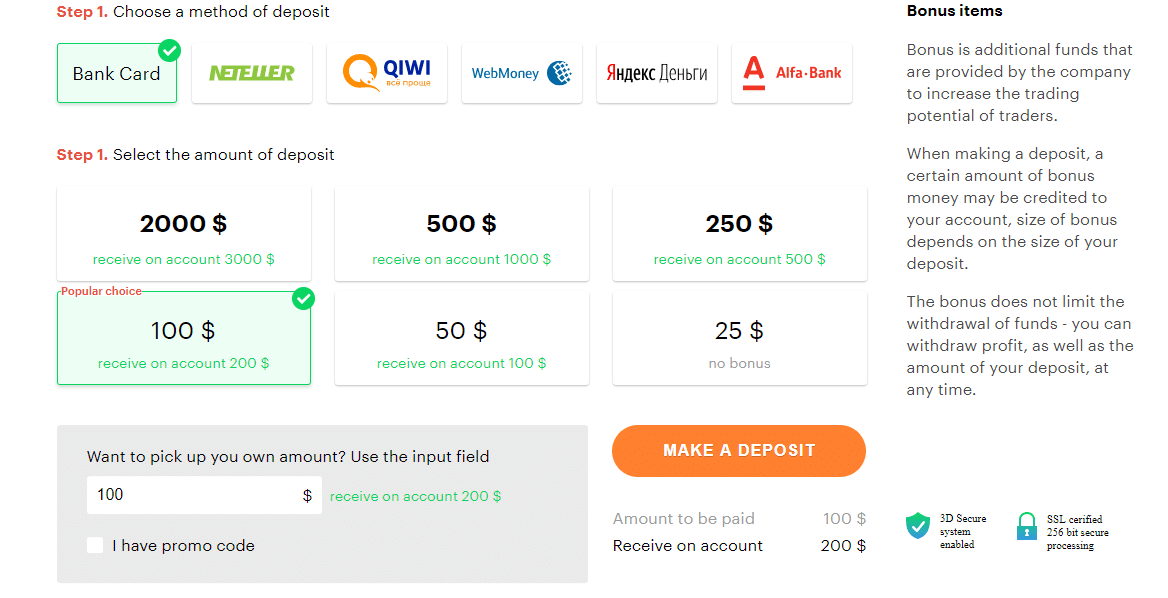Click the green checkmark on Bank Card
Screen dimensions: 1168x598
tap(170, 50)
